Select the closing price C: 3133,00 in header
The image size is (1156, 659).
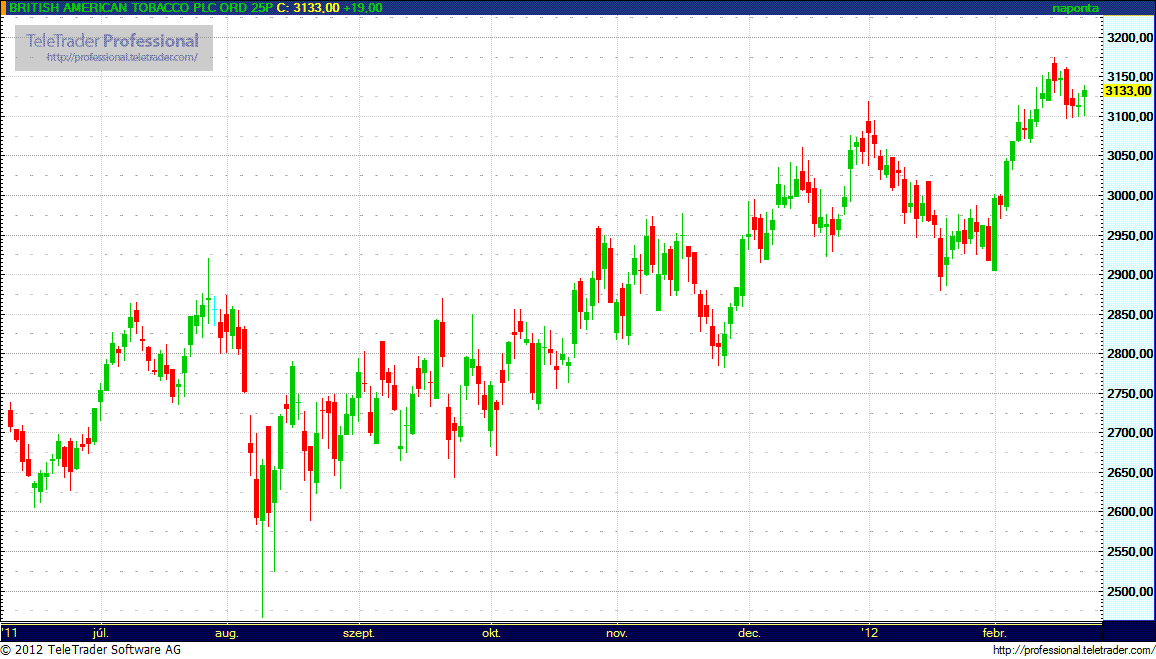308,7
